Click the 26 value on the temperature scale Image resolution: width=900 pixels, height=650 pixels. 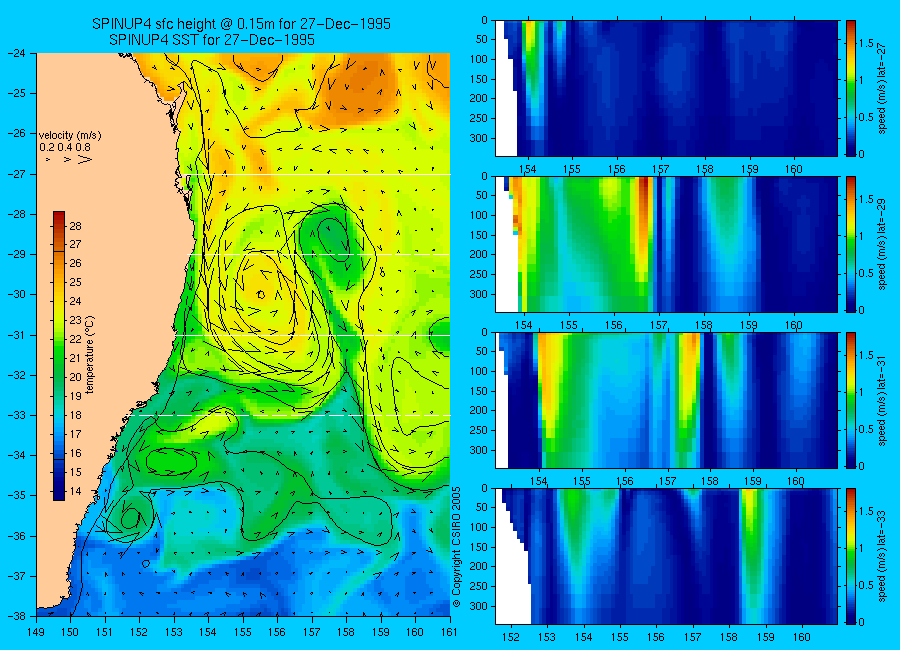coord(75,264)
